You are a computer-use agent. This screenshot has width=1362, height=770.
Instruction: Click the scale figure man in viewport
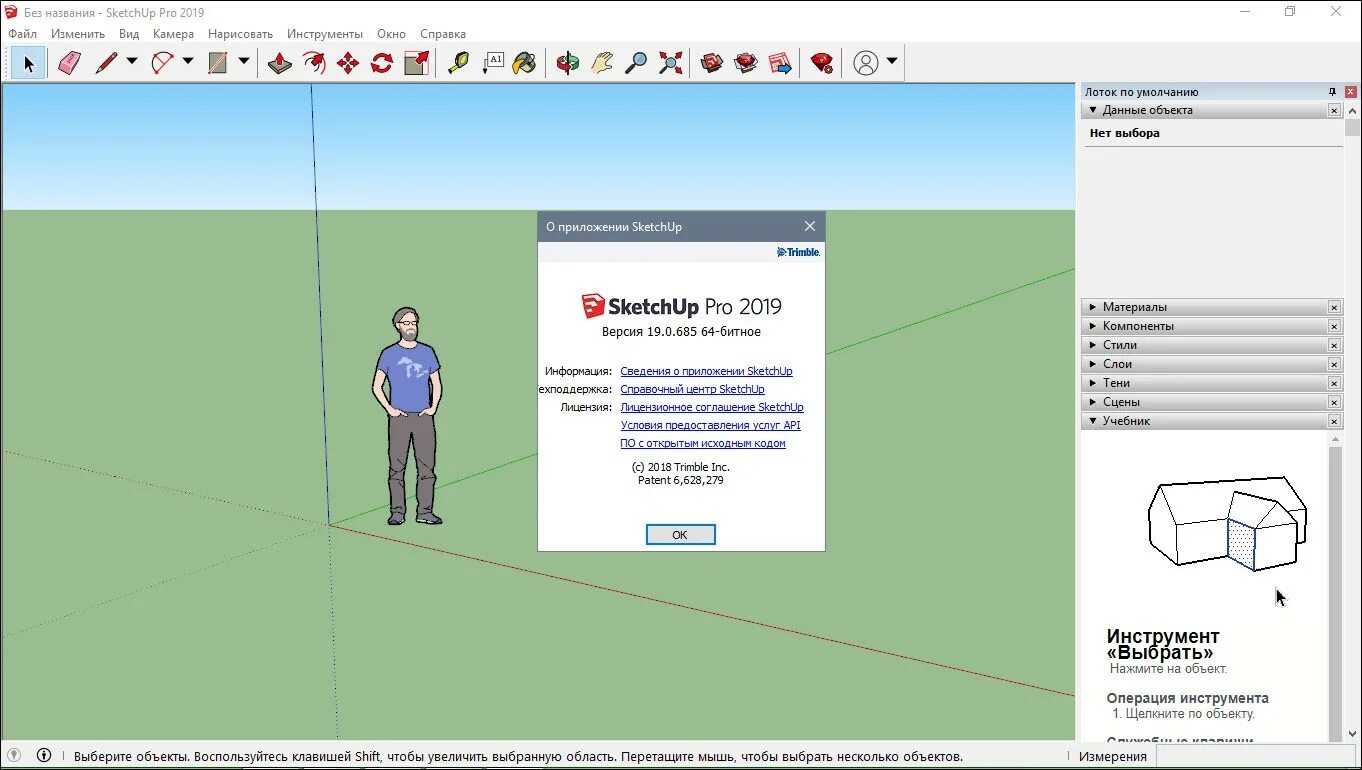(407, 416)
